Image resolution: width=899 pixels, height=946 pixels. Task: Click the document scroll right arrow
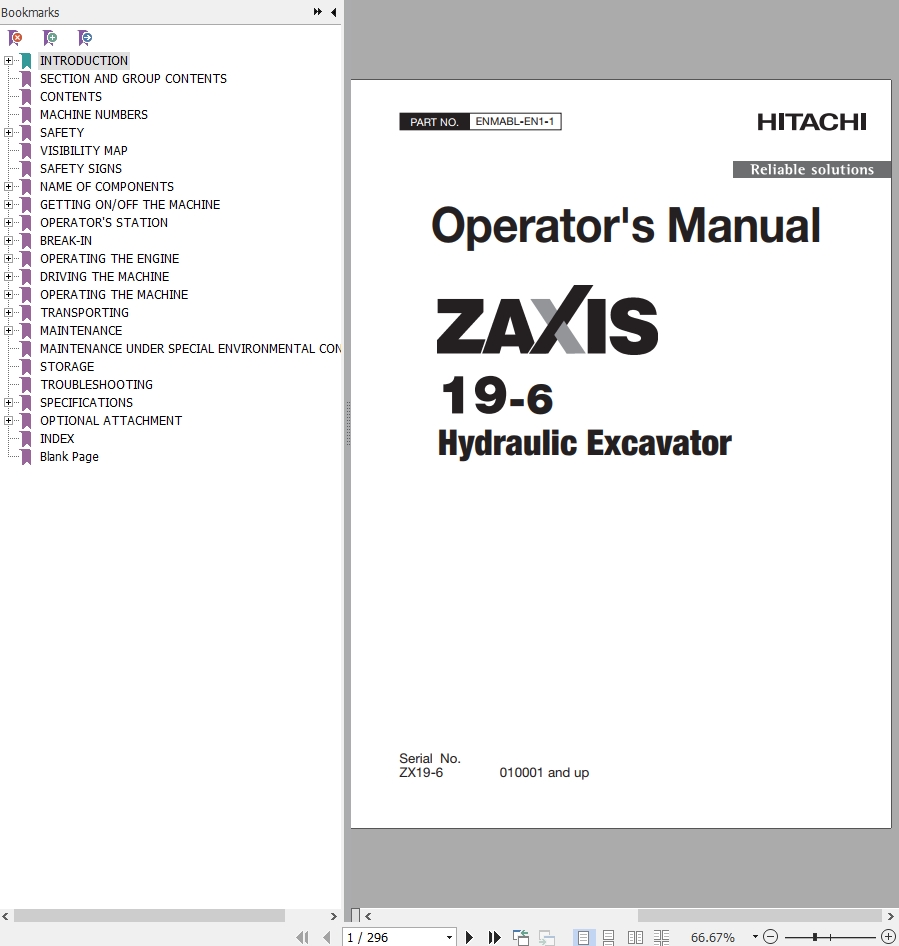[x=891, y=916]
